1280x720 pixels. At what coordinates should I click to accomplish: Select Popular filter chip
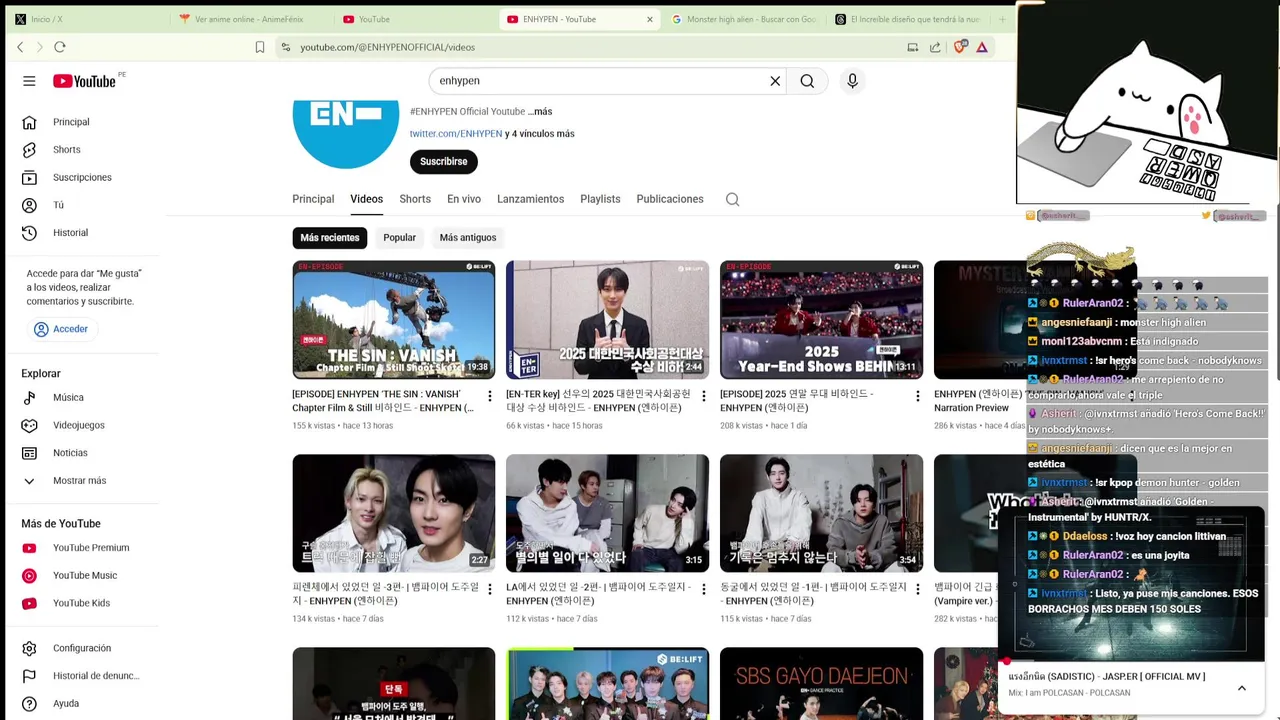tap(399, 238)
